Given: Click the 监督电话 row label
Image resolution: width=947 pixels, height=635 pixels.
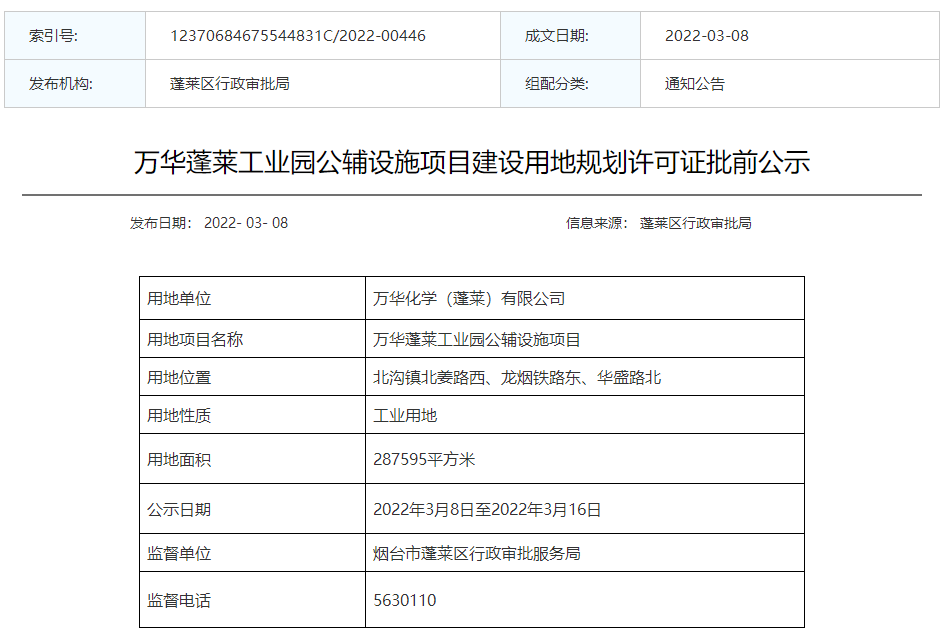Looking at the screenshot, I should point(179,601).
